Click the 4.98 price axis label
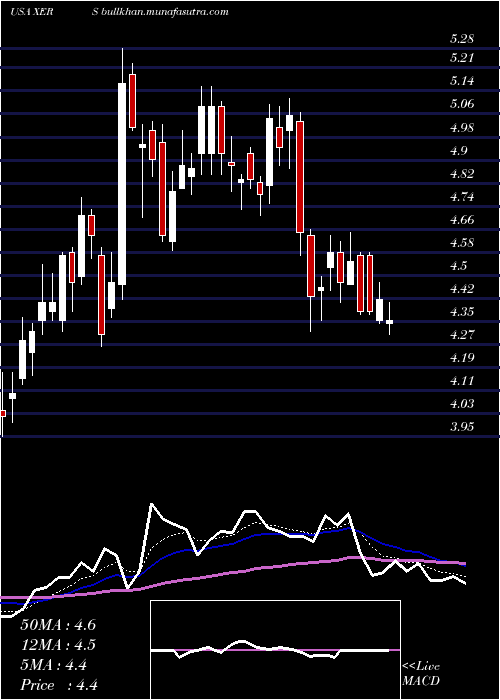Image resolution: width=500 pixels, height=700 pixels. click(462, 127)
